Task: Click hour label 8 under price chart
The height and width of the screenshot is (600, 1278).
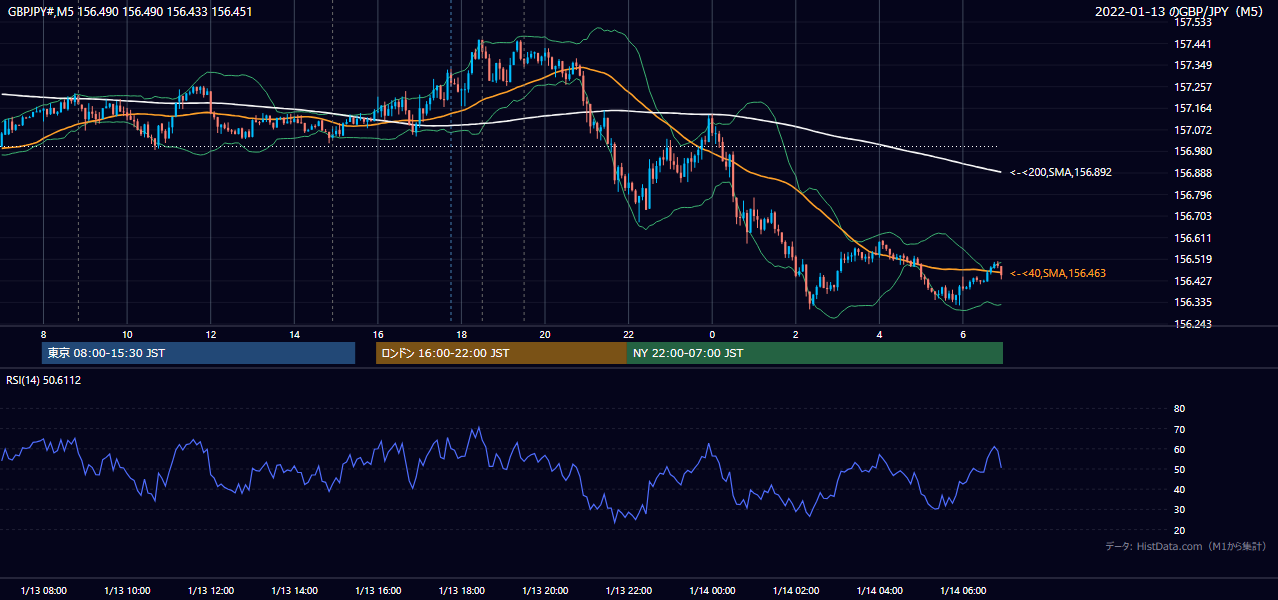Action: pyautogui.click(x=43, y=334)
